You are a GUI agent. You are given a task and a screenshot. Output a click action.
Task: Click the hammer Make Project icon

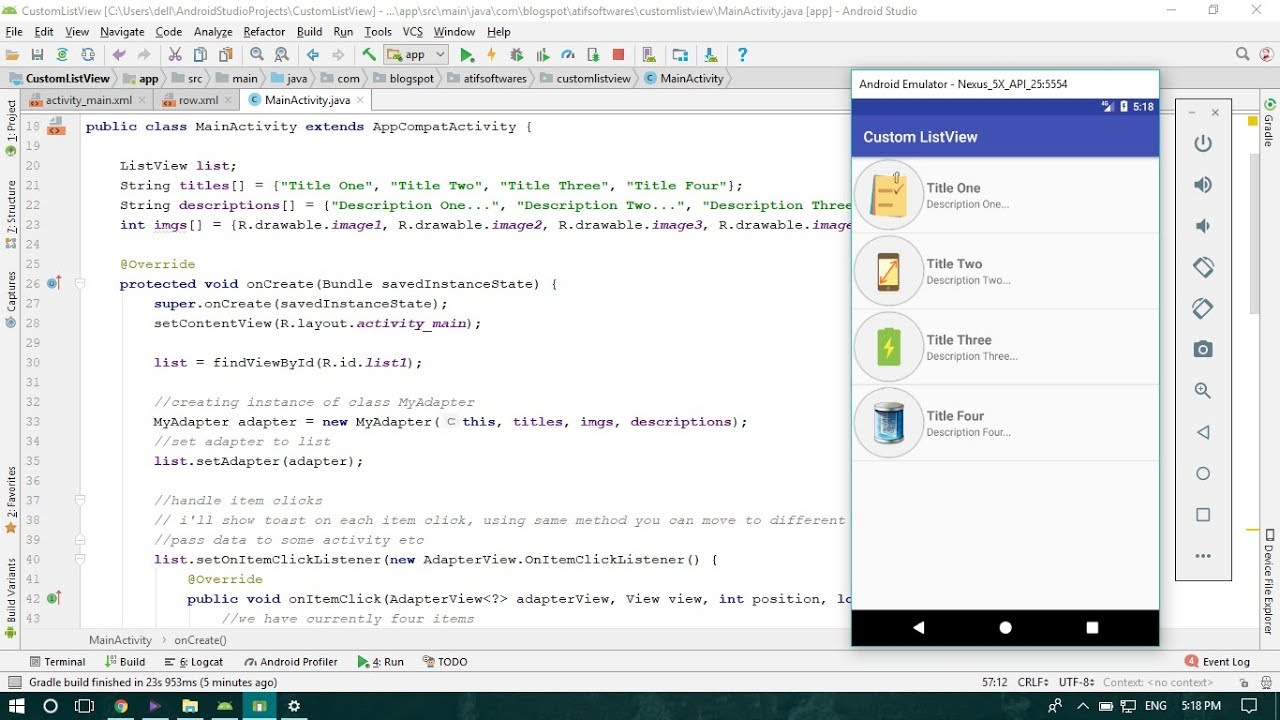coord(369,55)
